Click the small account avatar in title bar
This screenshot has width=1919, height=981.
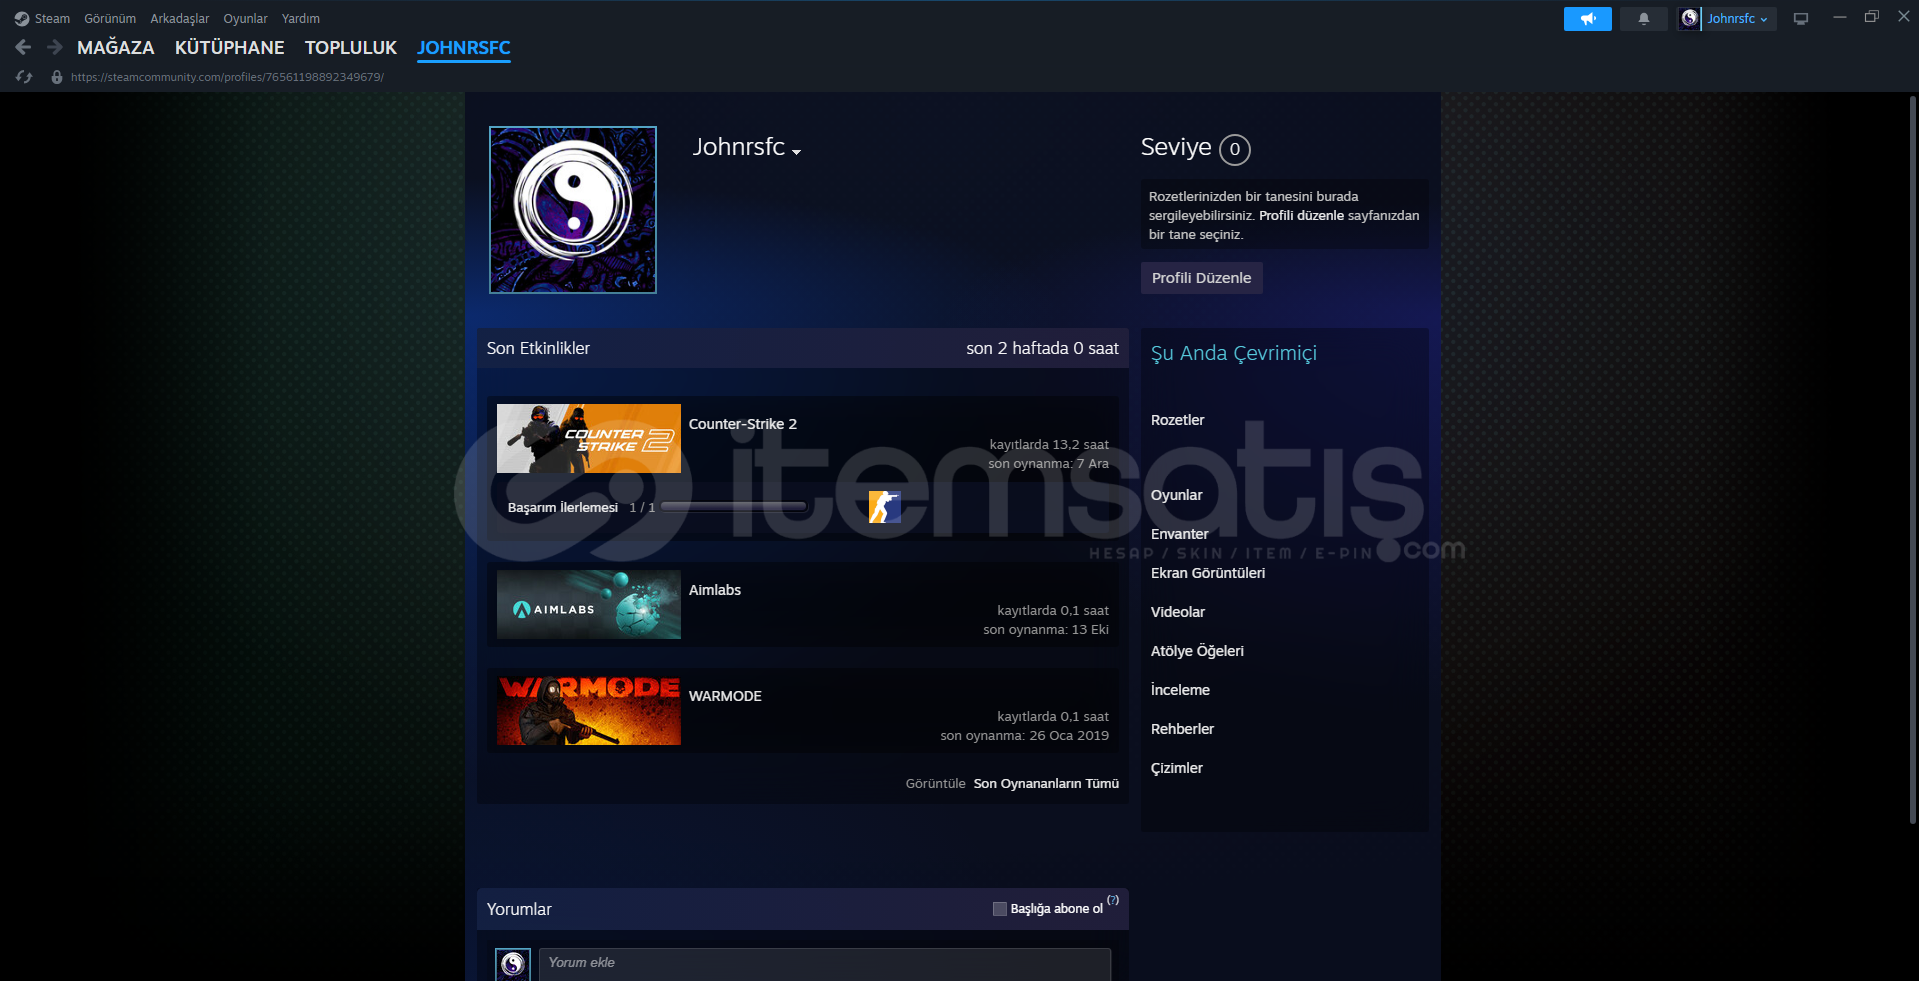click(x=1689, y=19)
